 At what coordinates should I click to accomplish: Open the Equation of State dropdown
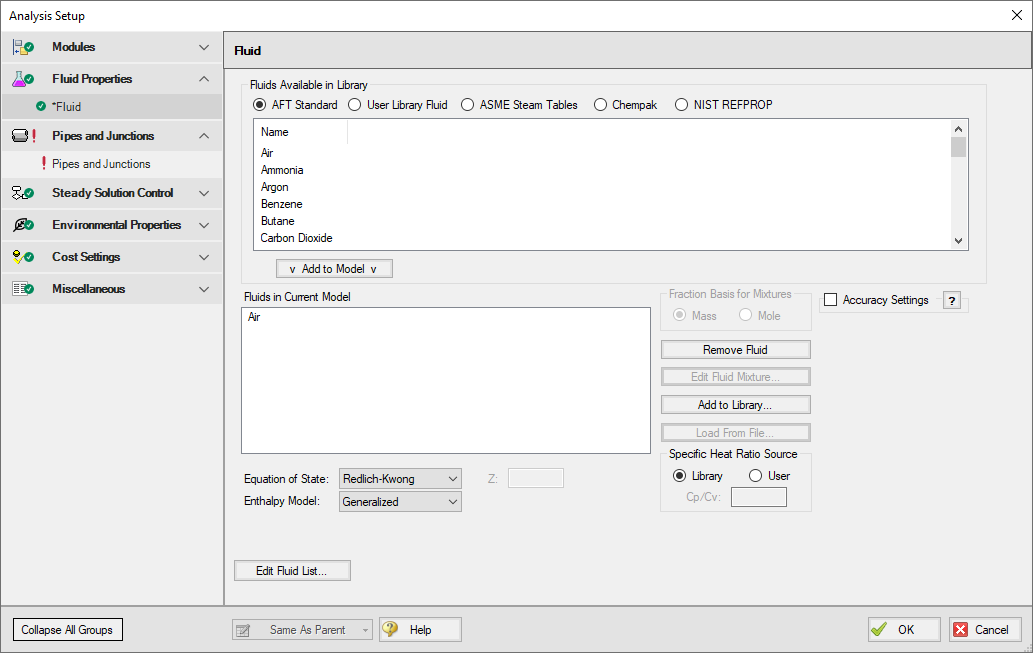(x=400, y=479)
